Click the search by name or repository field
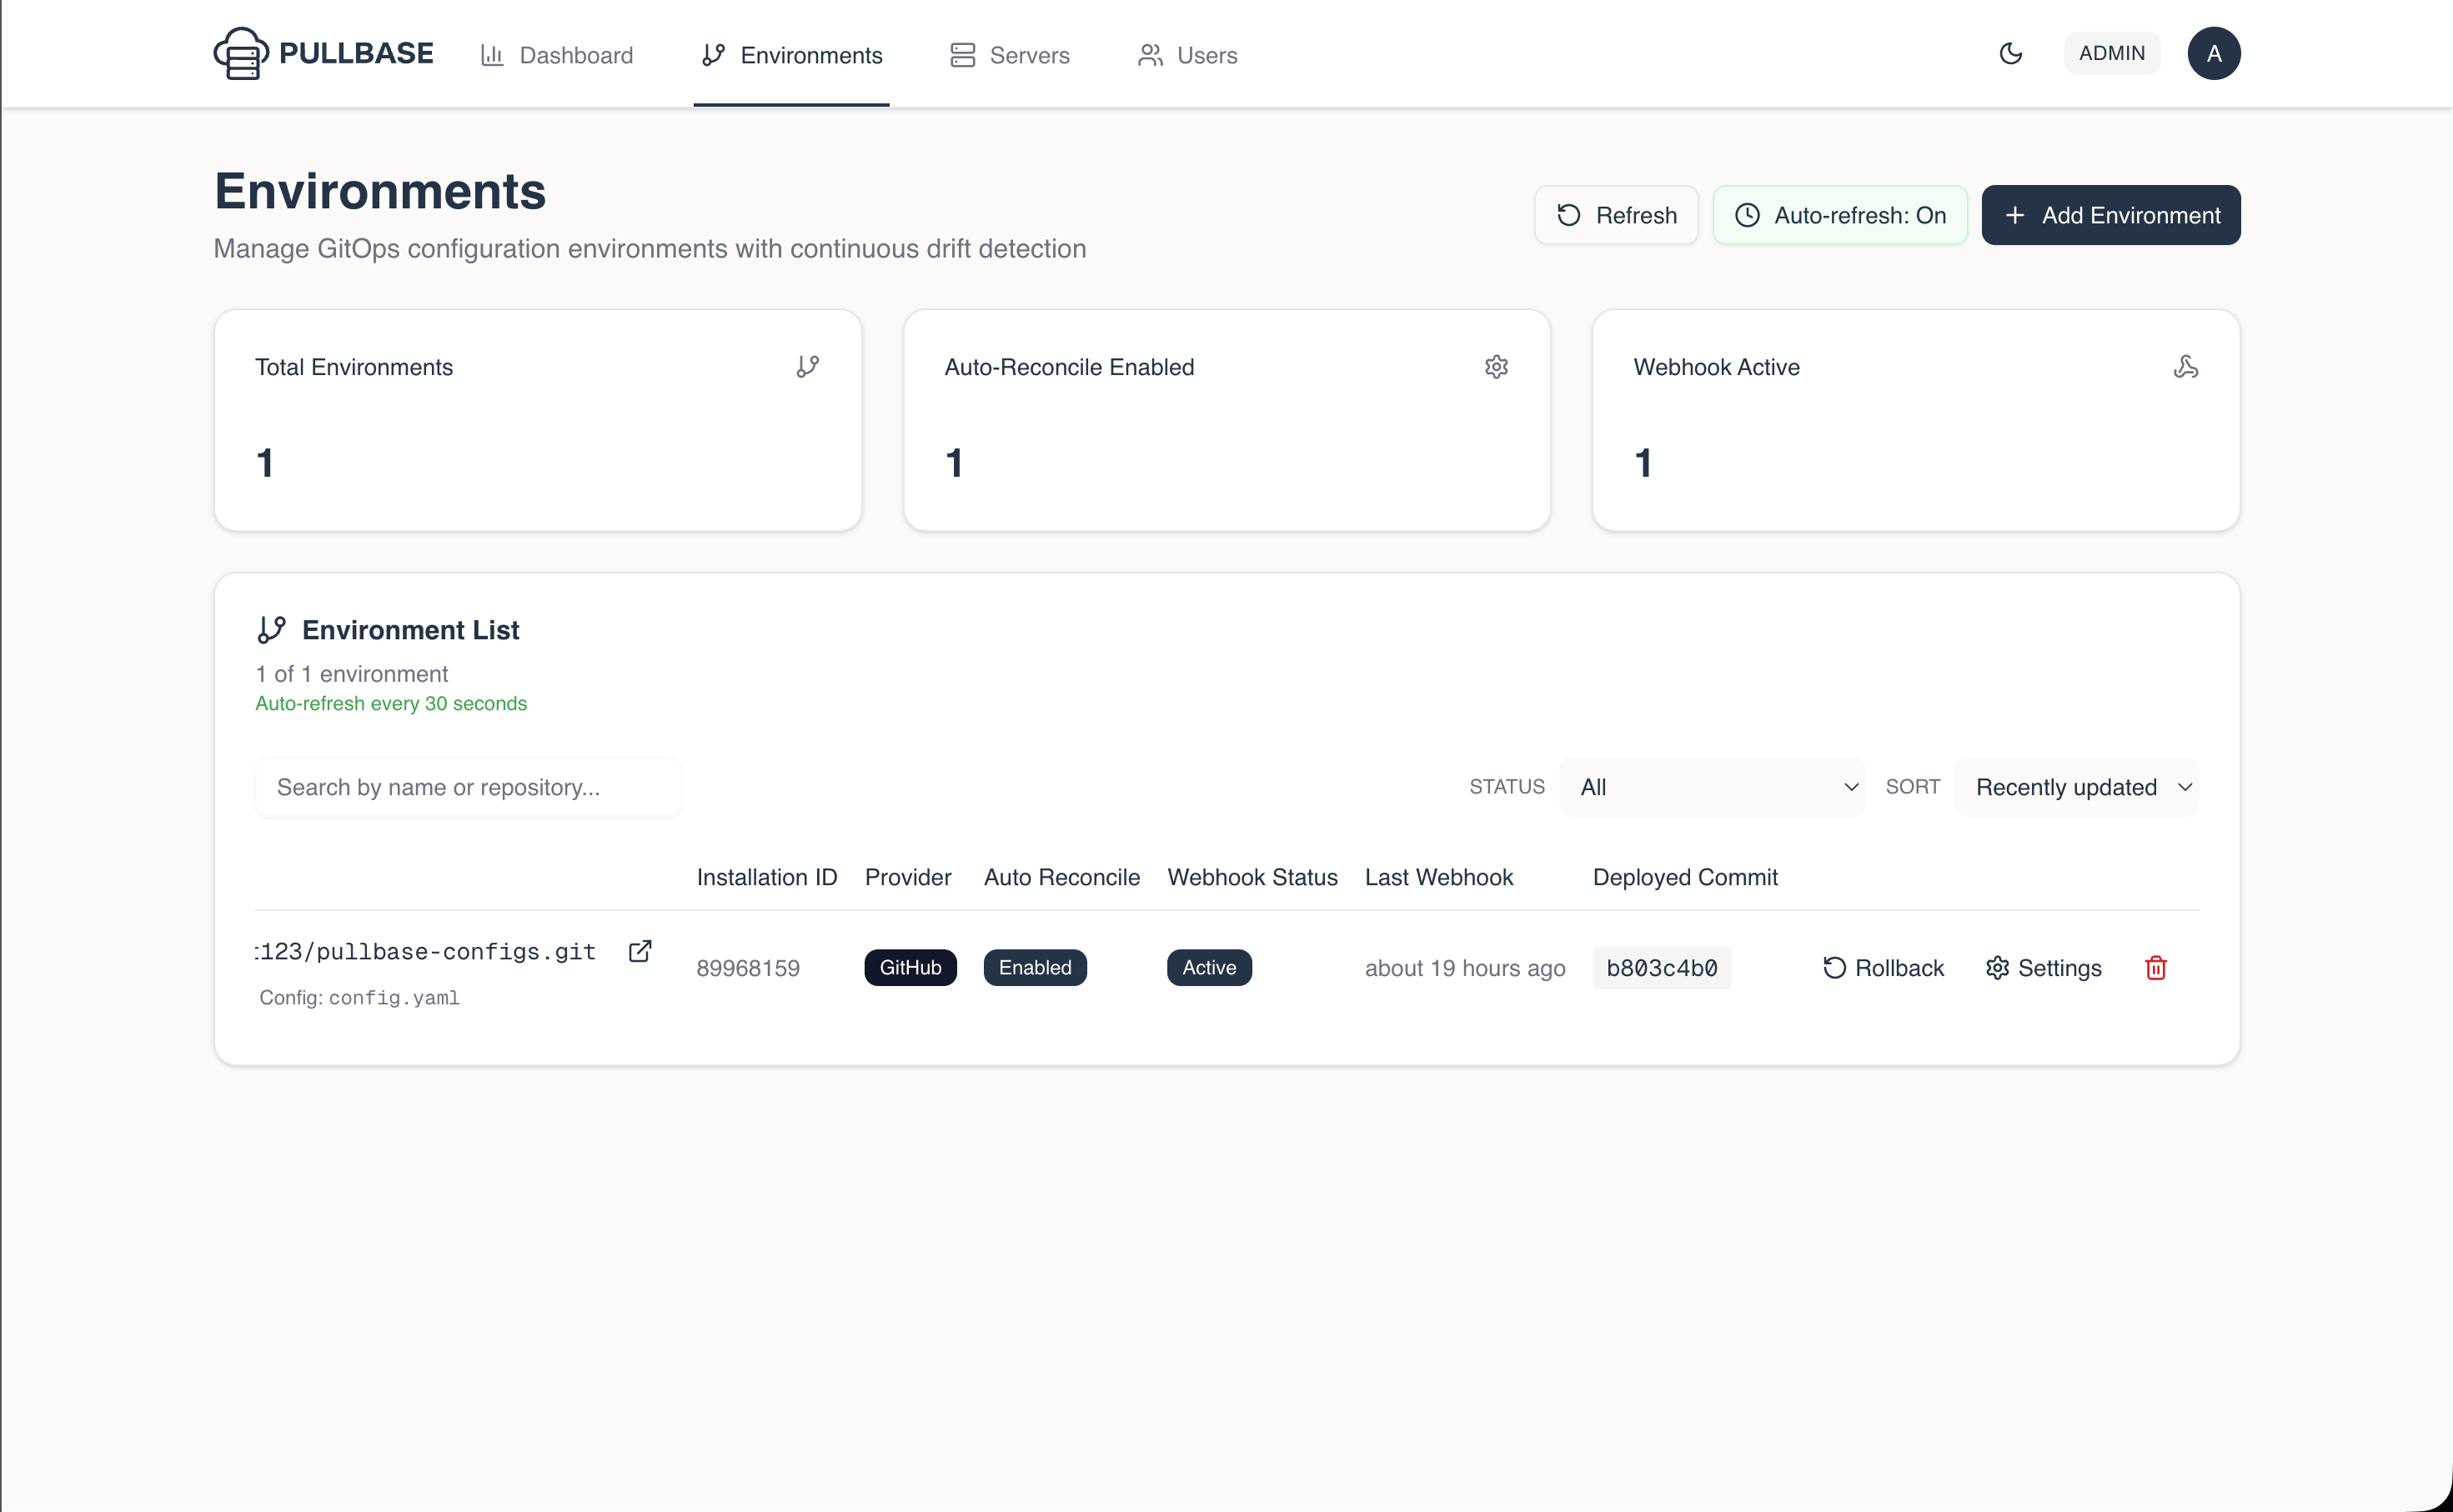Image resolution: width=2453 pixels, height=1512 pixels. coord(467,787)
